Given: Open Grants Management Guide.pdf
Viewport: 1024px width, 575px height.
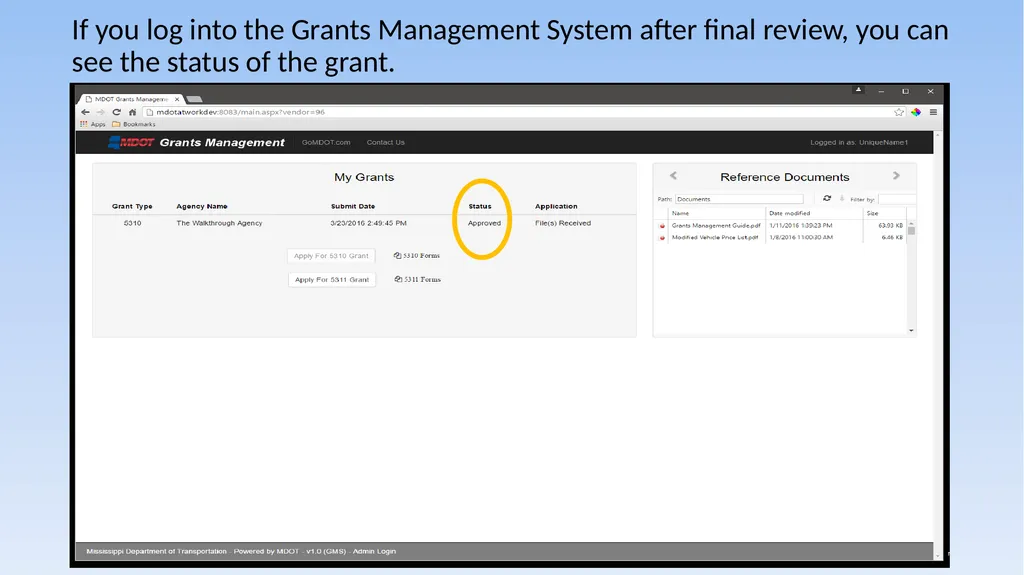Looking at the screenshot, I should tap(716, 225).
